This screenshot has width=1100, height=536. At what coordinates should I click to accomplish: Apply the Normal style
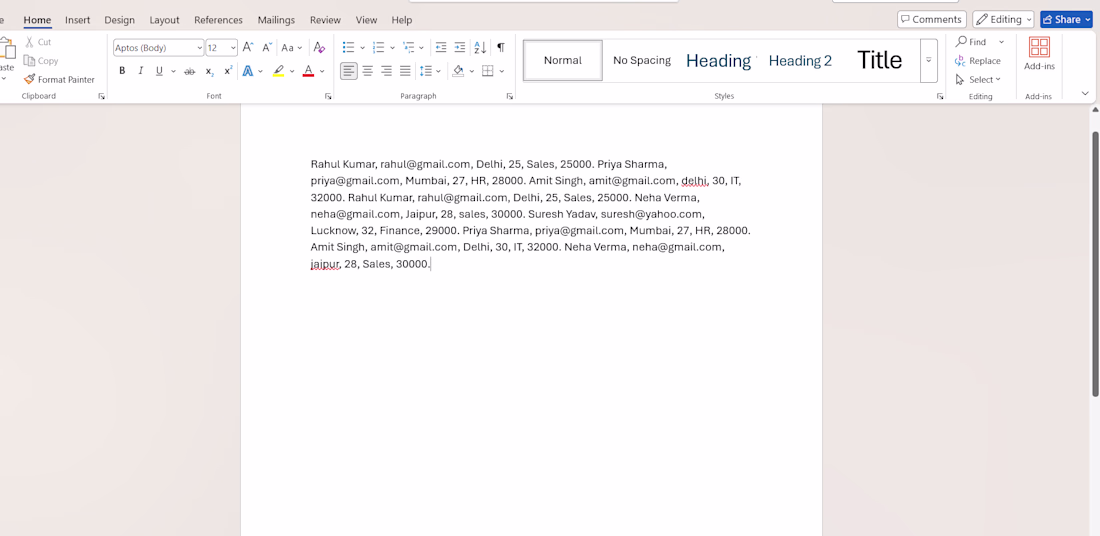(563, 60)
